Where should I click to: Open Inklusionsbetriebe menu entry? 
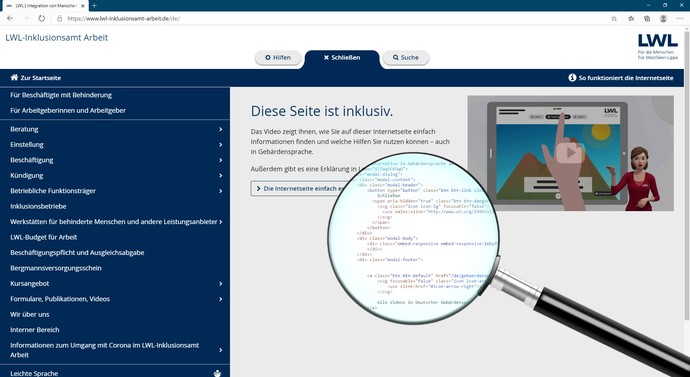coord(38,206)
